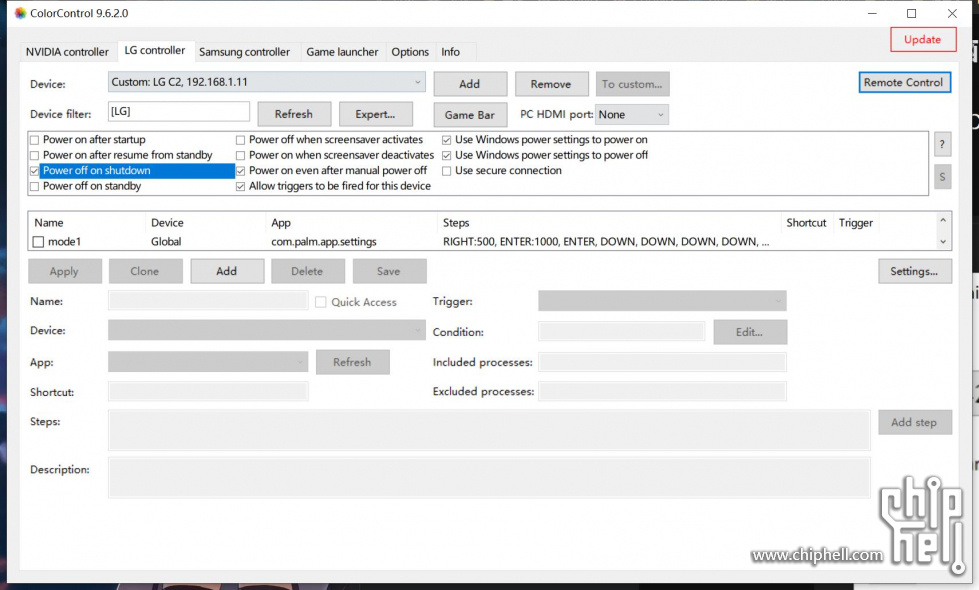
Task: Clone the selected preset
Action: coord(145,271)
